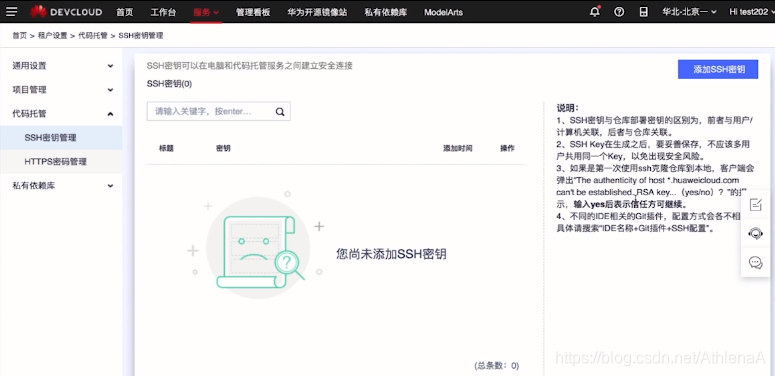Select HTTPS密码管理 in the sidebar
Screen dimensions: 775x376
[61, 162]
